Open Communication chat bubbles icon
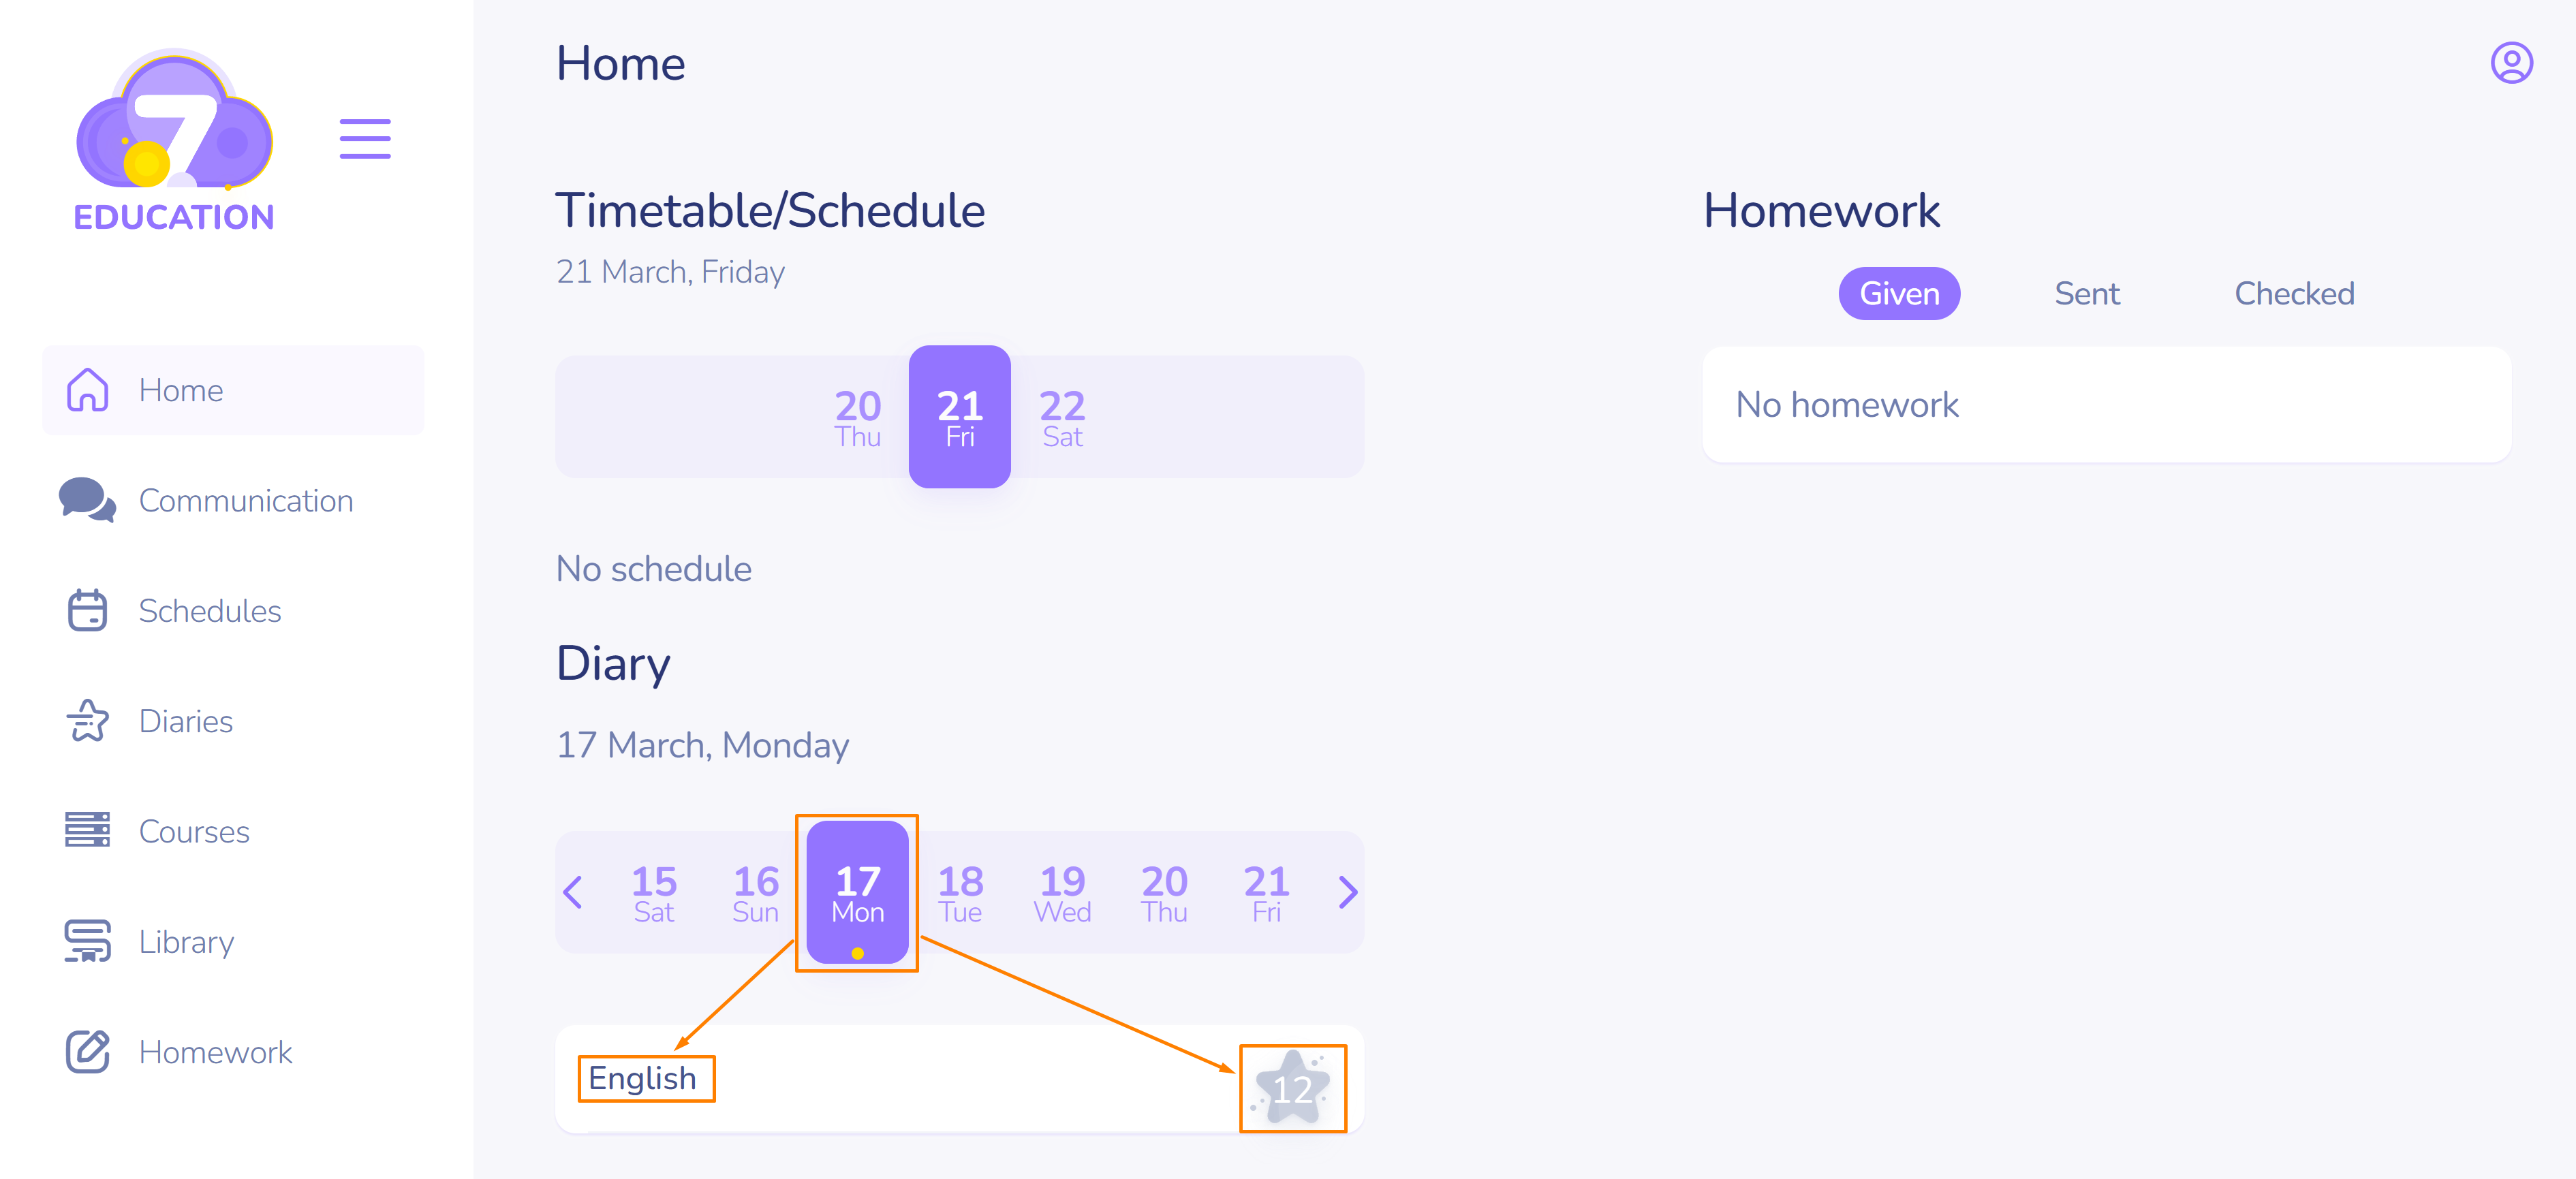The image size is (2576, 1179). tap(87, 500)
